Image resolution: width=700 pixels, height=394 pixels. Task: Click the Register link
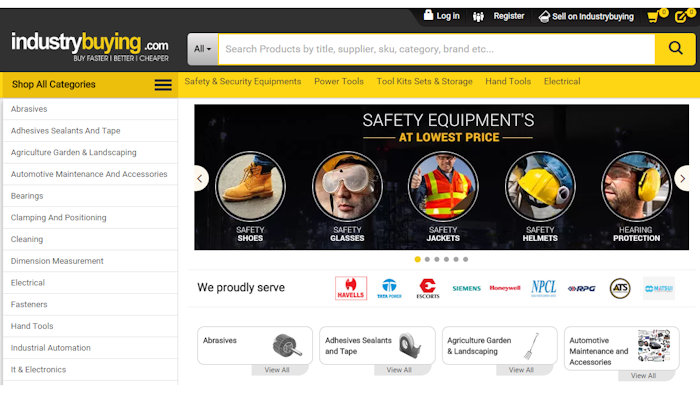[508, 16]
